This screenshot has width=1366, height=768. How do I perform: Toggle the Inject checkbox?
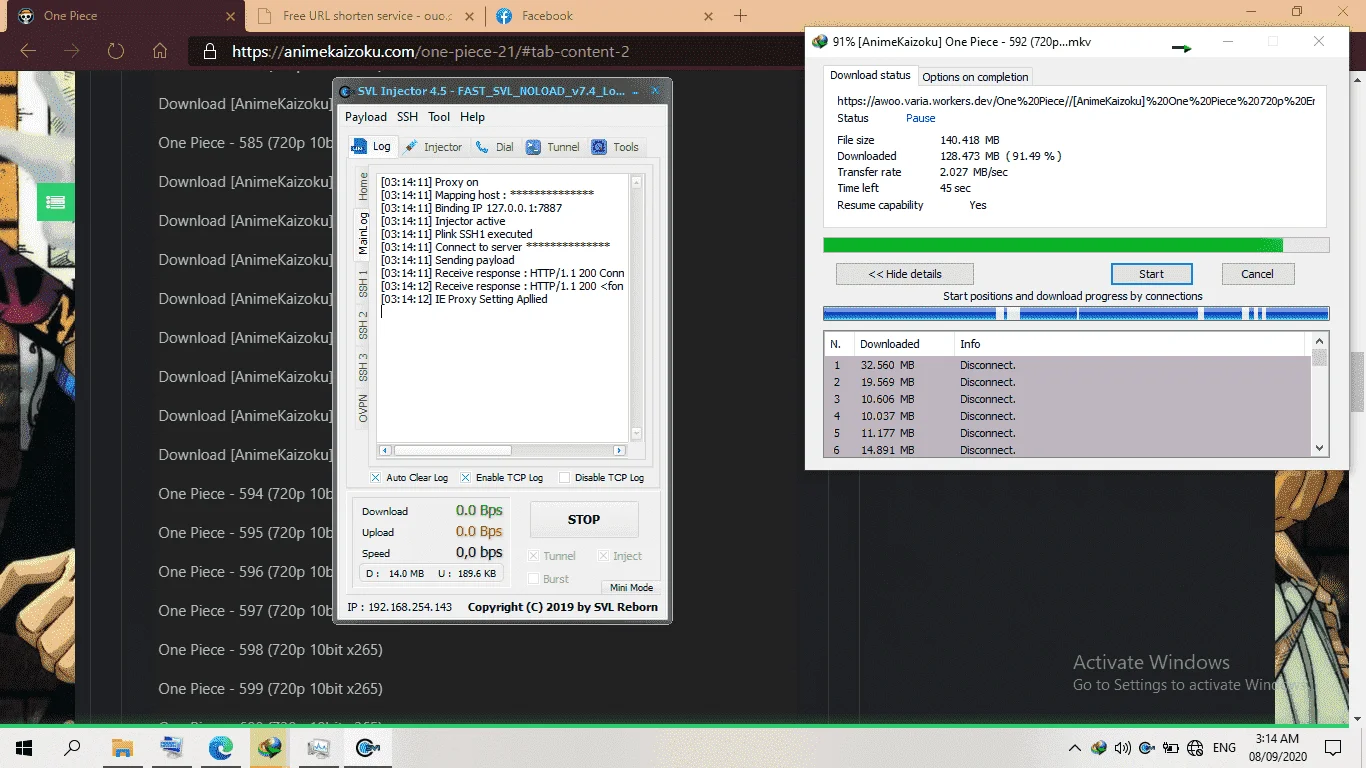click(603, 556)
